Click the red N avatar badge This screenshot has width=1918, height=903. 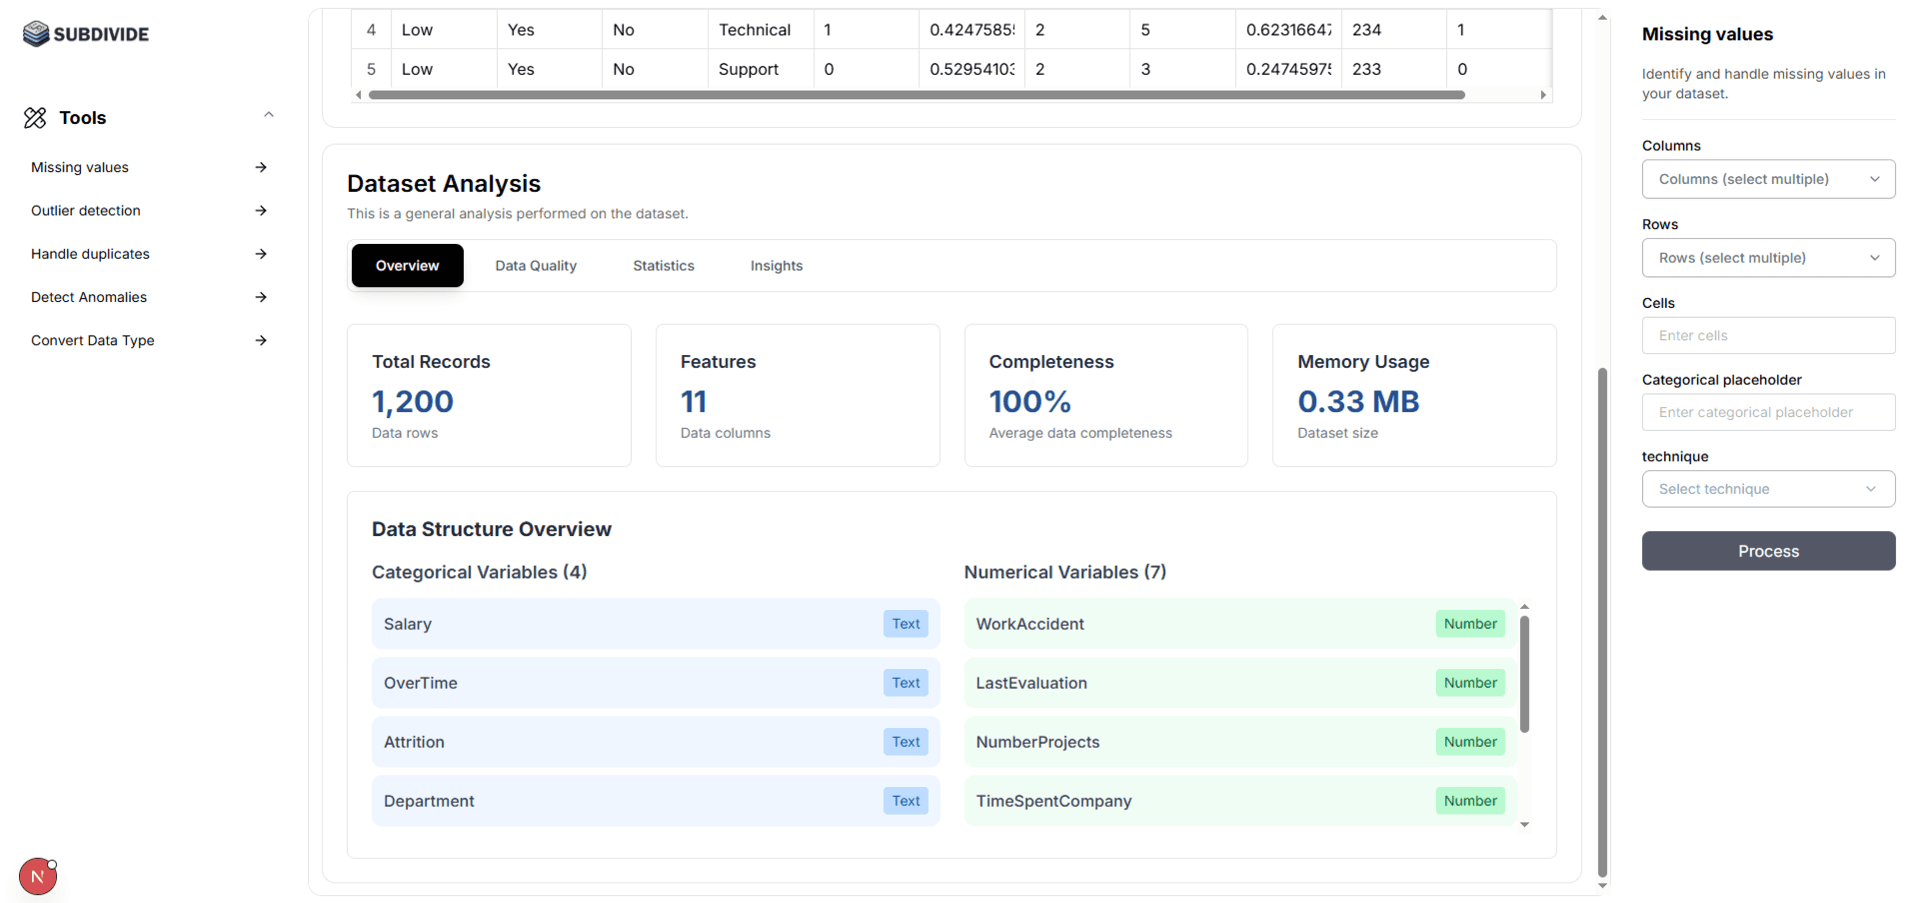pyautogui.click(x=37, y=876)
